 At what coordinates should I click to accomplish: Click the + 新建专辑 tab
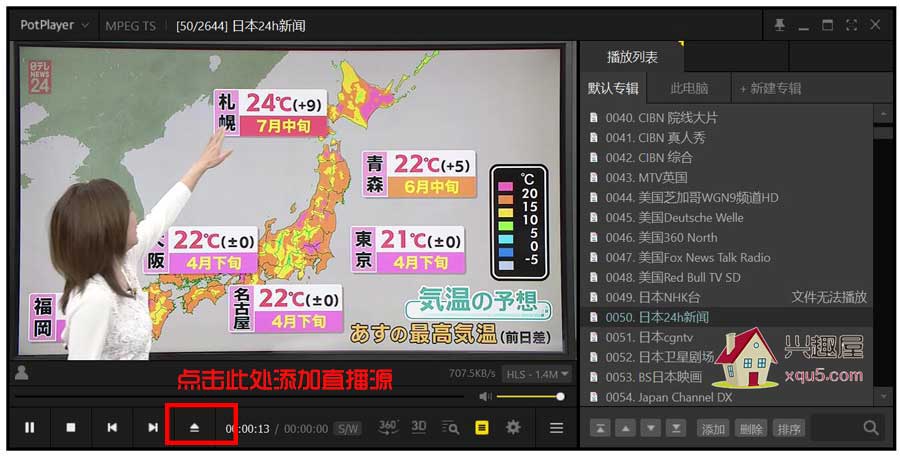770,88
